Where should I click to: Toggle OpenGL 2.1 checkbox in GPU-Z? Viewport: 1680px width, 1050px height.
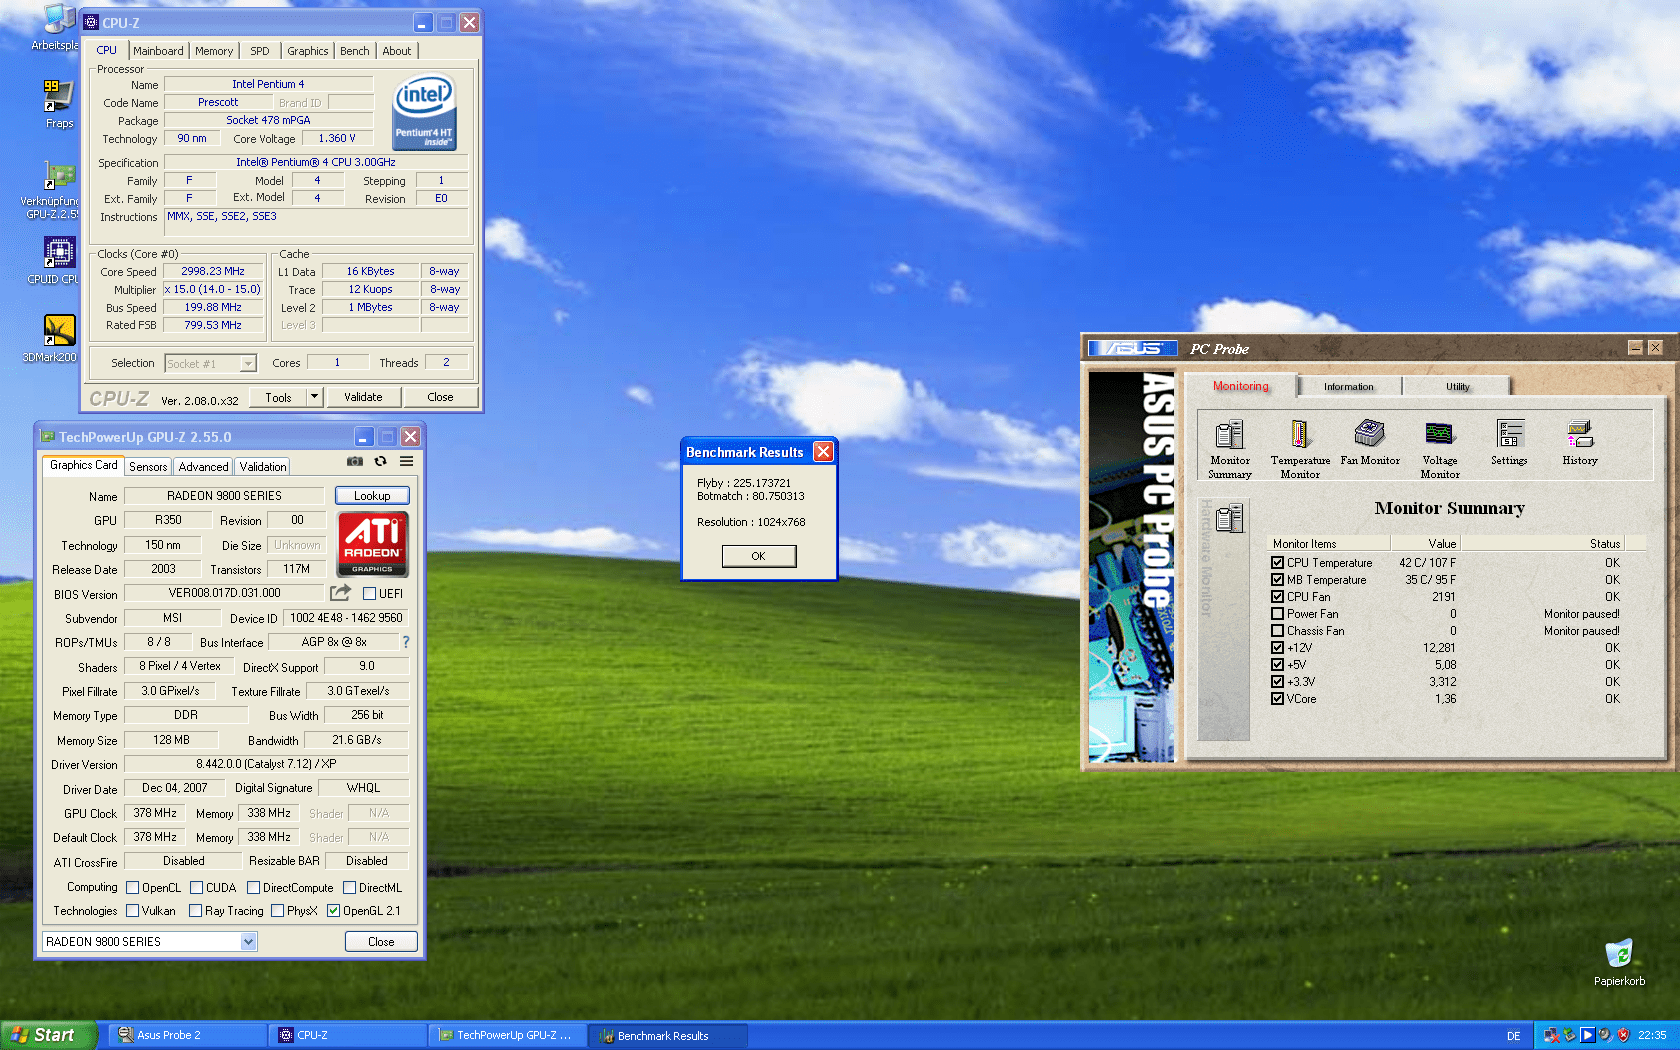(333, 910)
